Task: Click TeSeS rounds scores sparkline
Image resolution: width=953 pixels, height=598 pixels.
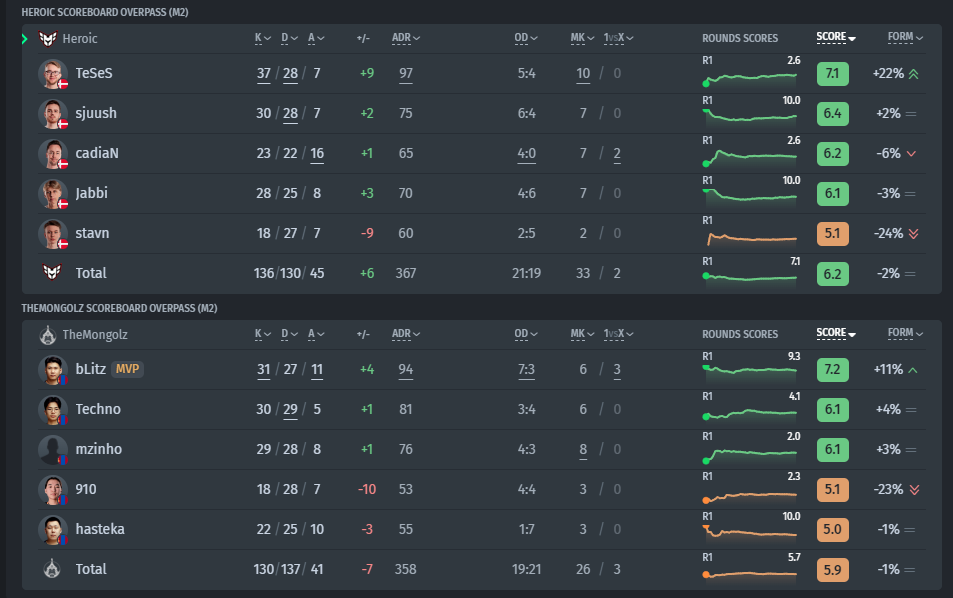Action: click(751, 73)
